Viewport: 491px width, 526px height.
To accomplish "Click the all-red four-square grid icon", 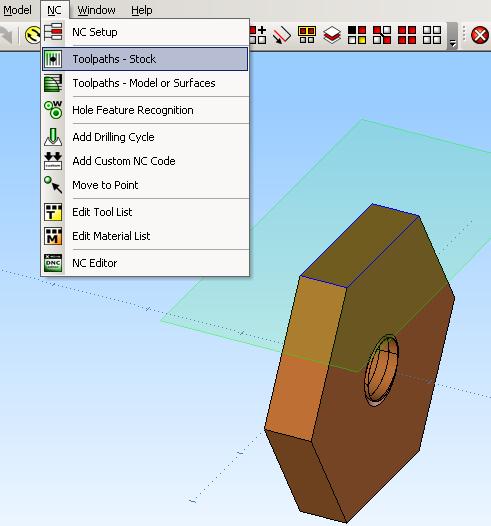I will click(x=407, y=35).
